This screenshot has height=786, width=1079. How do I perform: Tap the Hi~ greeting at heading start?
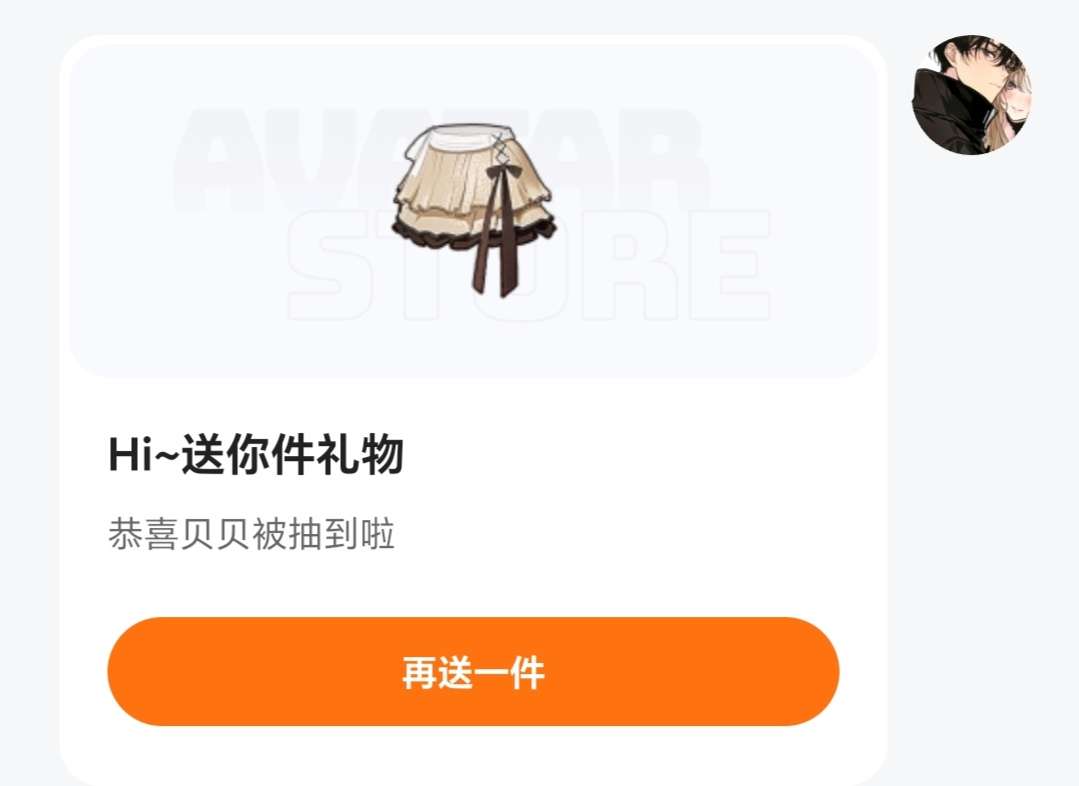(143, 455)
